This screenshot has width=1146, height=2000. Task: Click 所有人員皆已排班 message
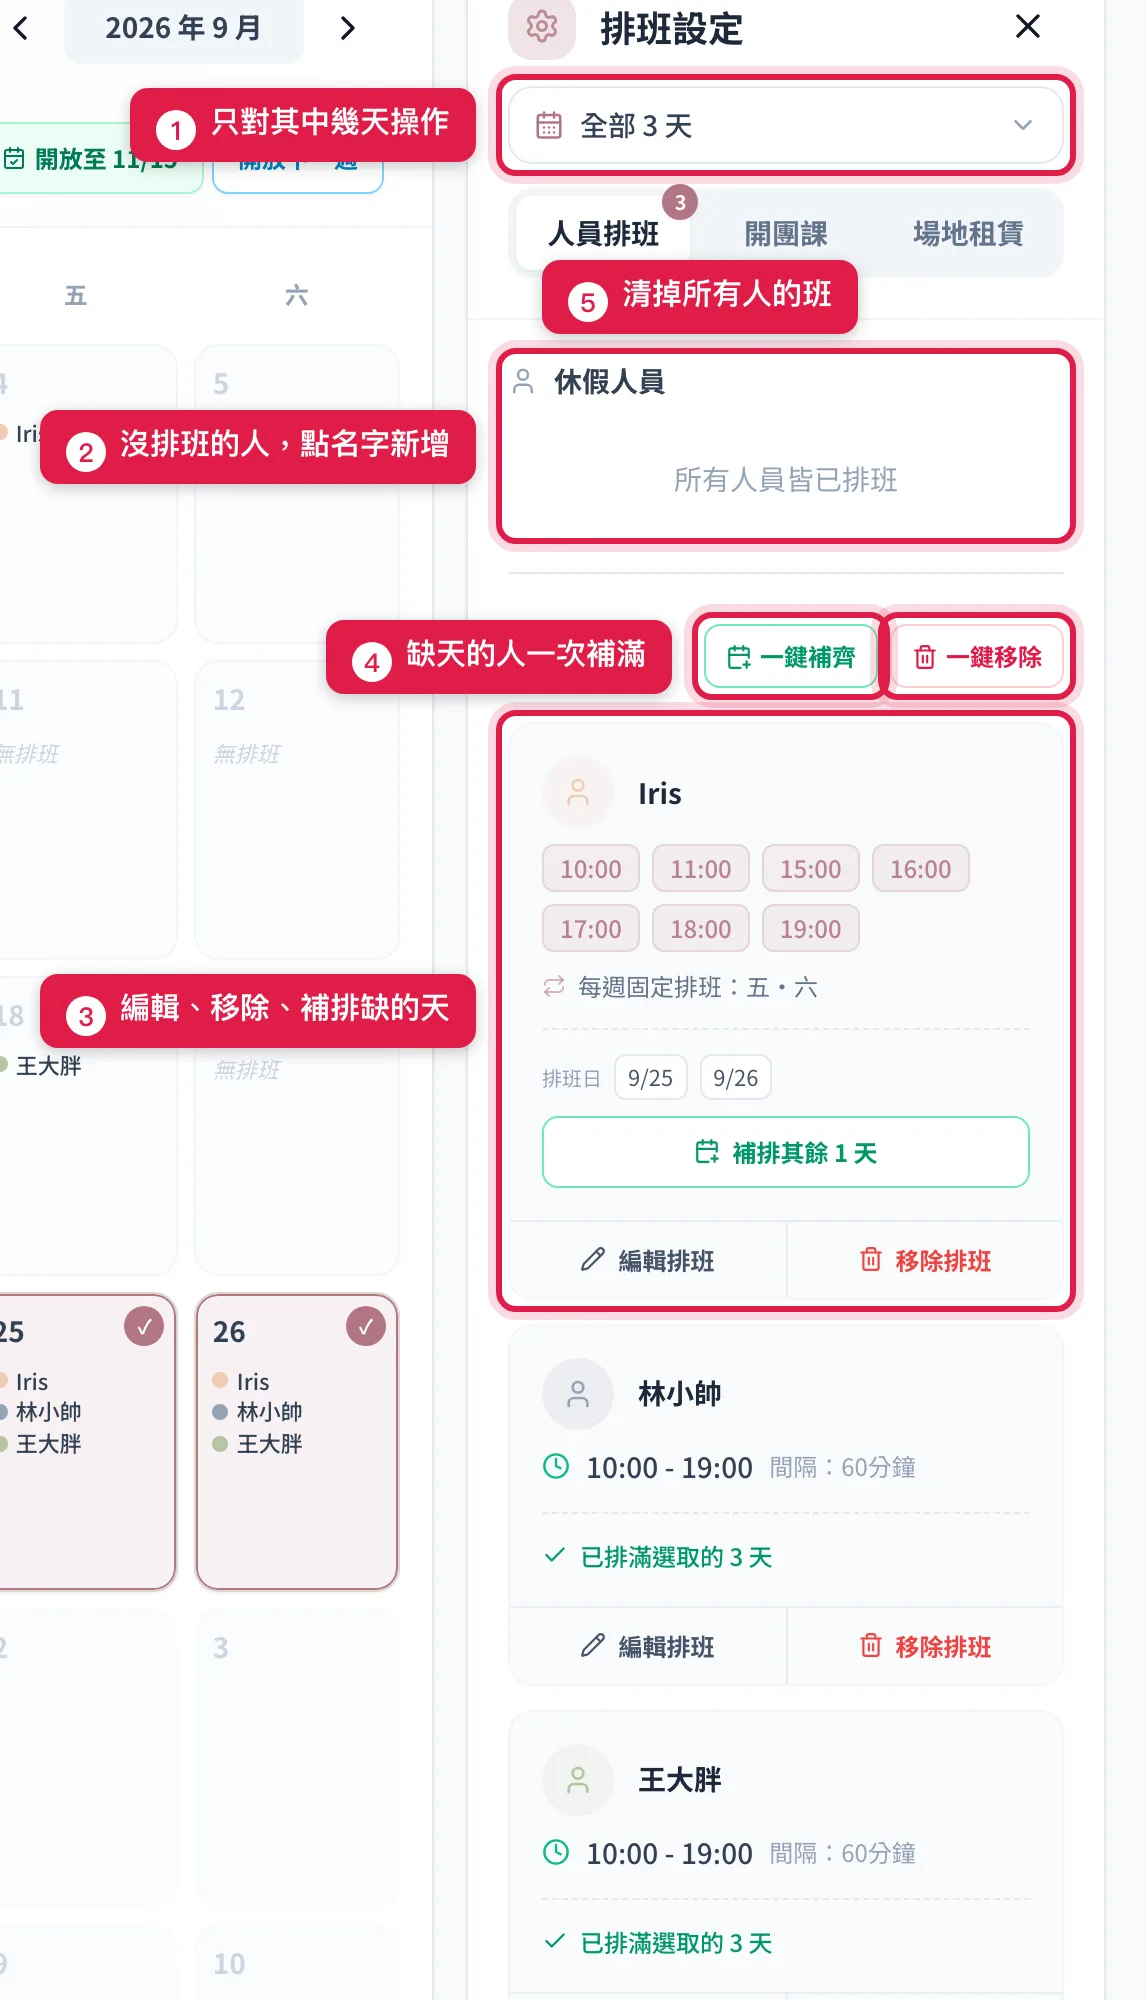(x=785, y=480)
